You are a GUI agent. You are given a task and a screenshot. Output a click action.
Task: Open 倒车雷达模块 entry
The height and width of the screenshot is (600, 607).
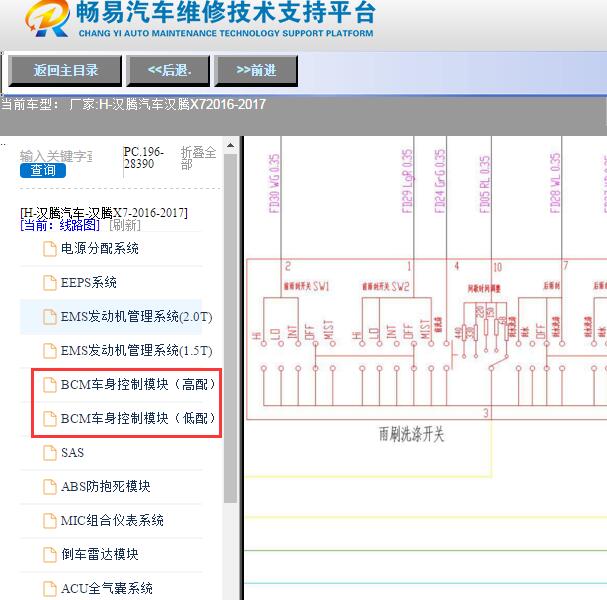coord(99,554)
